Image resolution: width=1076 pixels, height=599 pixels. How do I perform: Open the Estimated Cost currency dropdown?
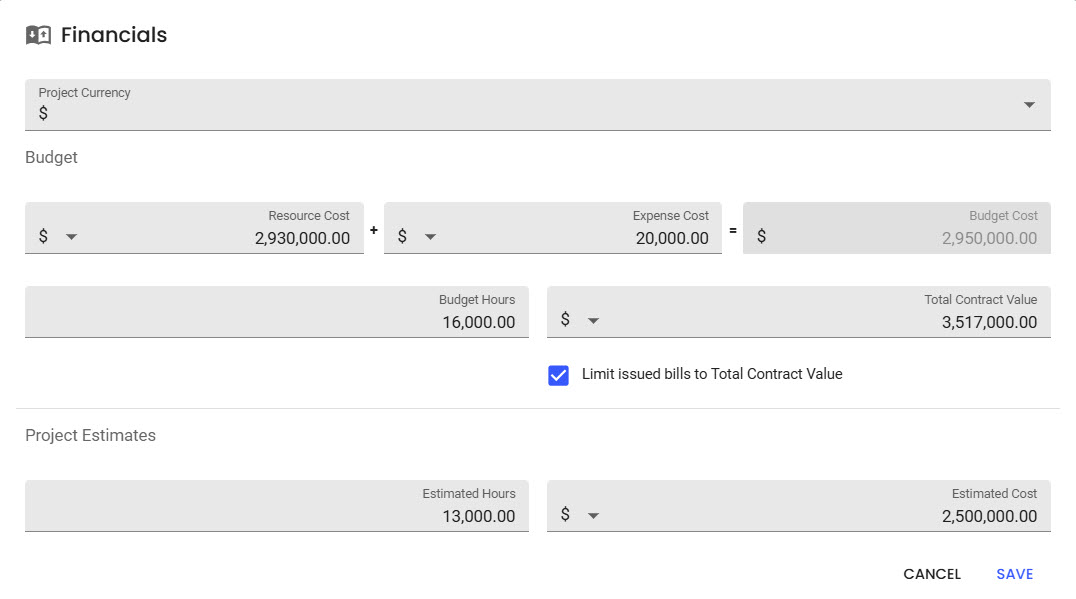click(593, 516)
